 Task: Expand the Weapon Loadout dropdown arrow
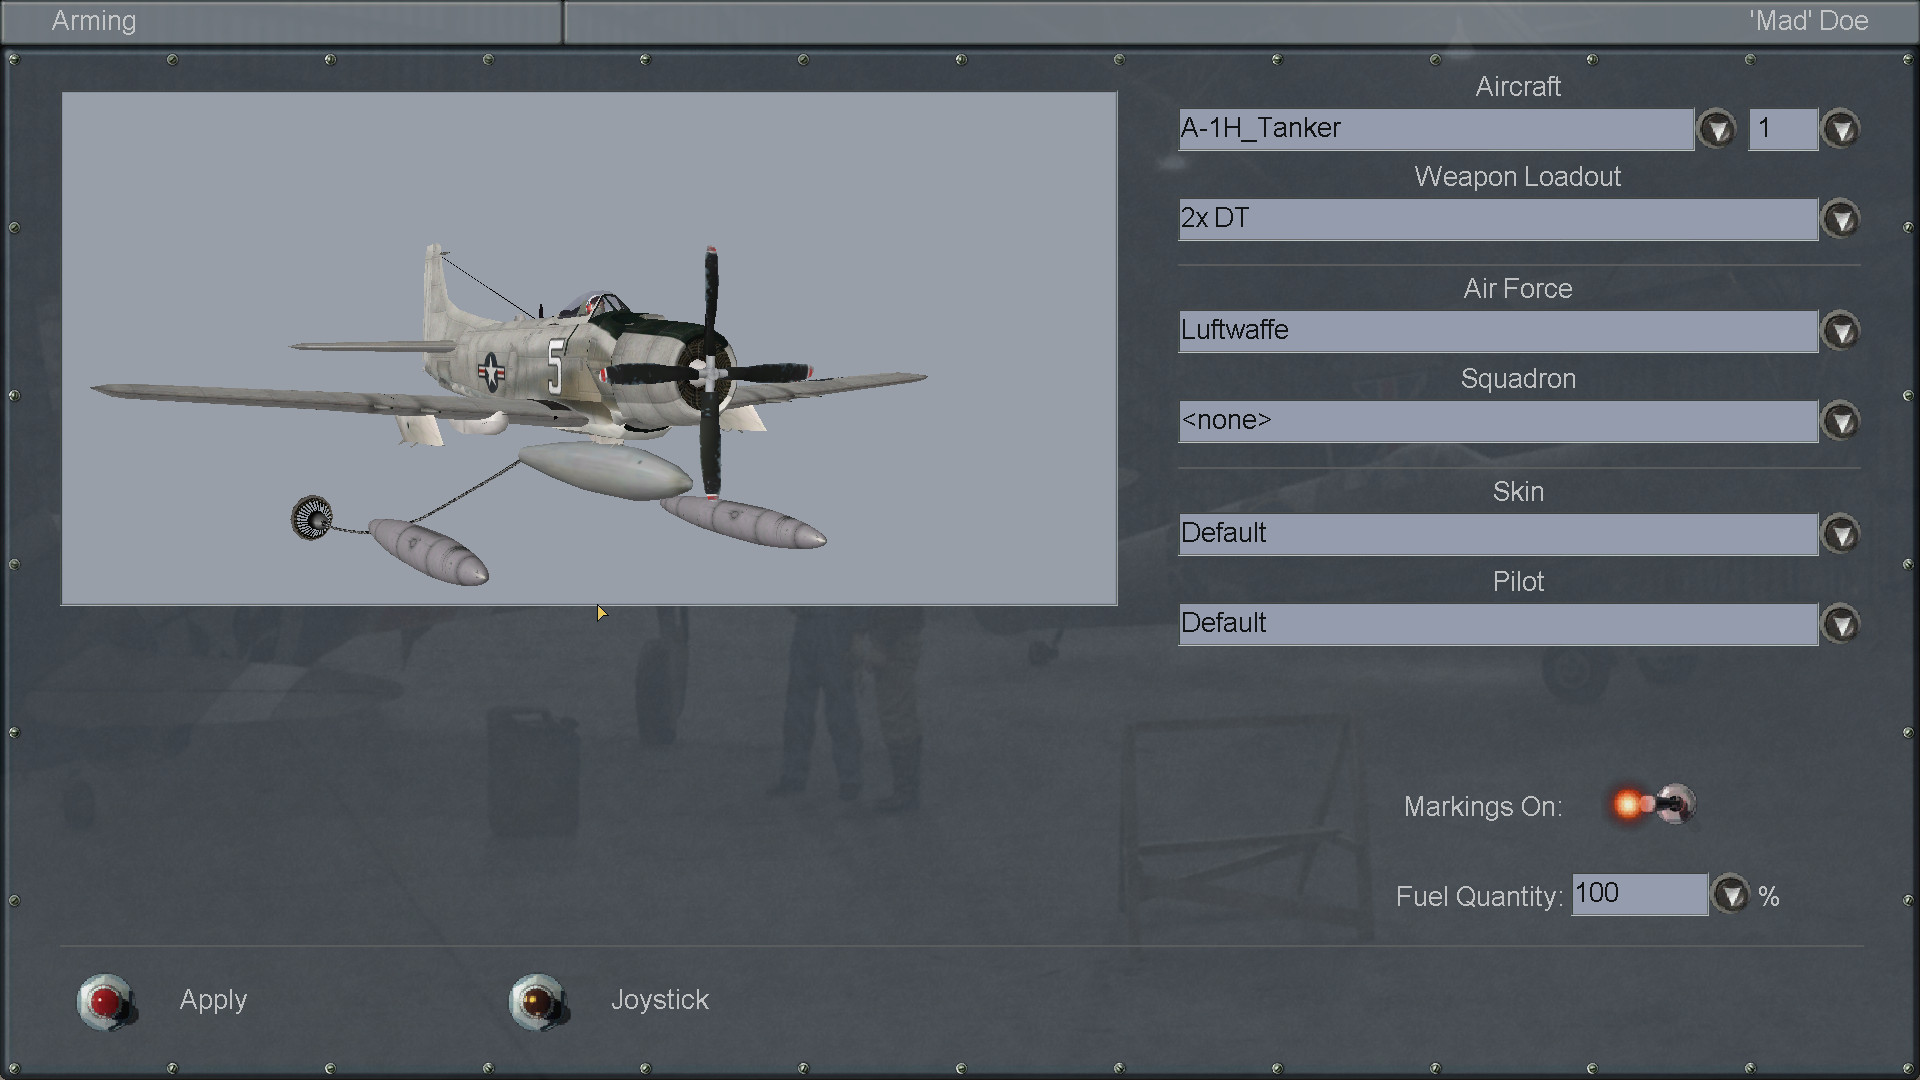(1841, 220)
